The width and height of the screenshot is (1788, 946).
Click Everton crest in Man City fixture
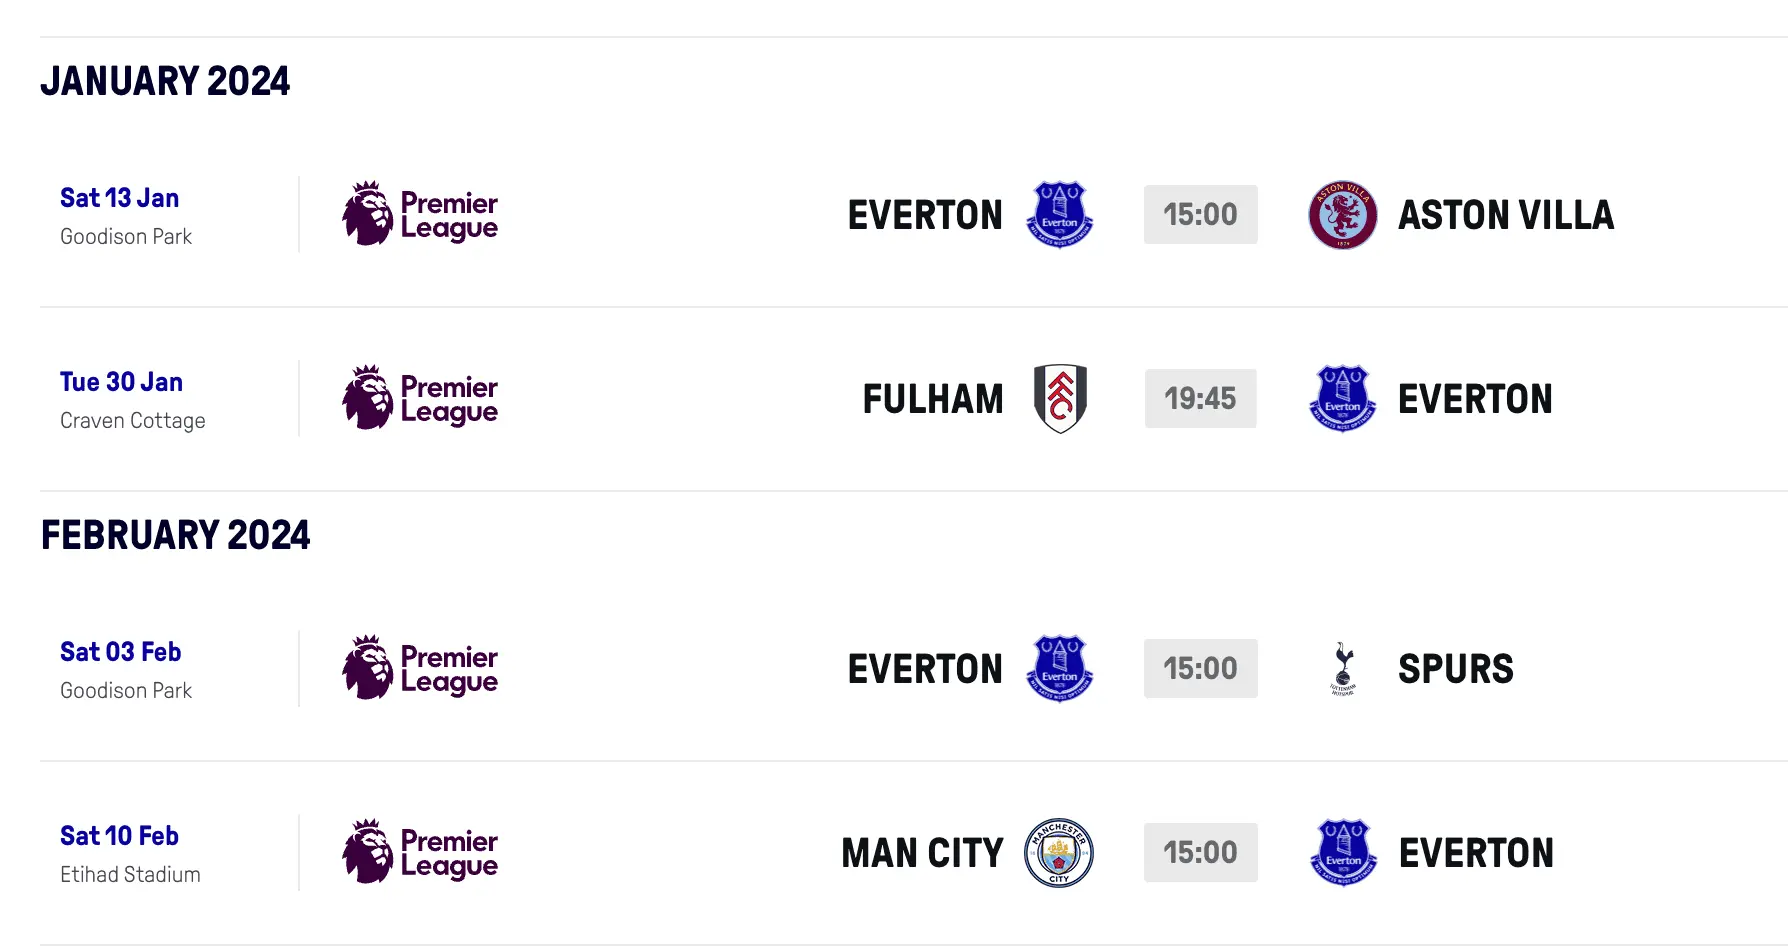tap(1343, 852)
